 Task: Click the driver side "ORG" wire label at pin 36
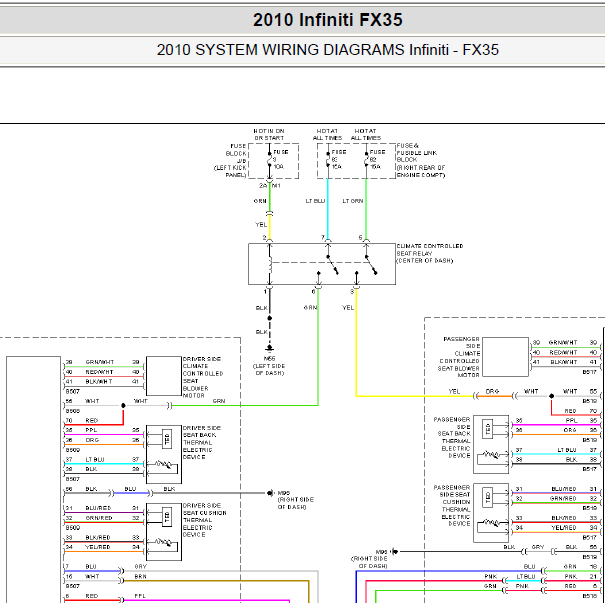point(92,440)
